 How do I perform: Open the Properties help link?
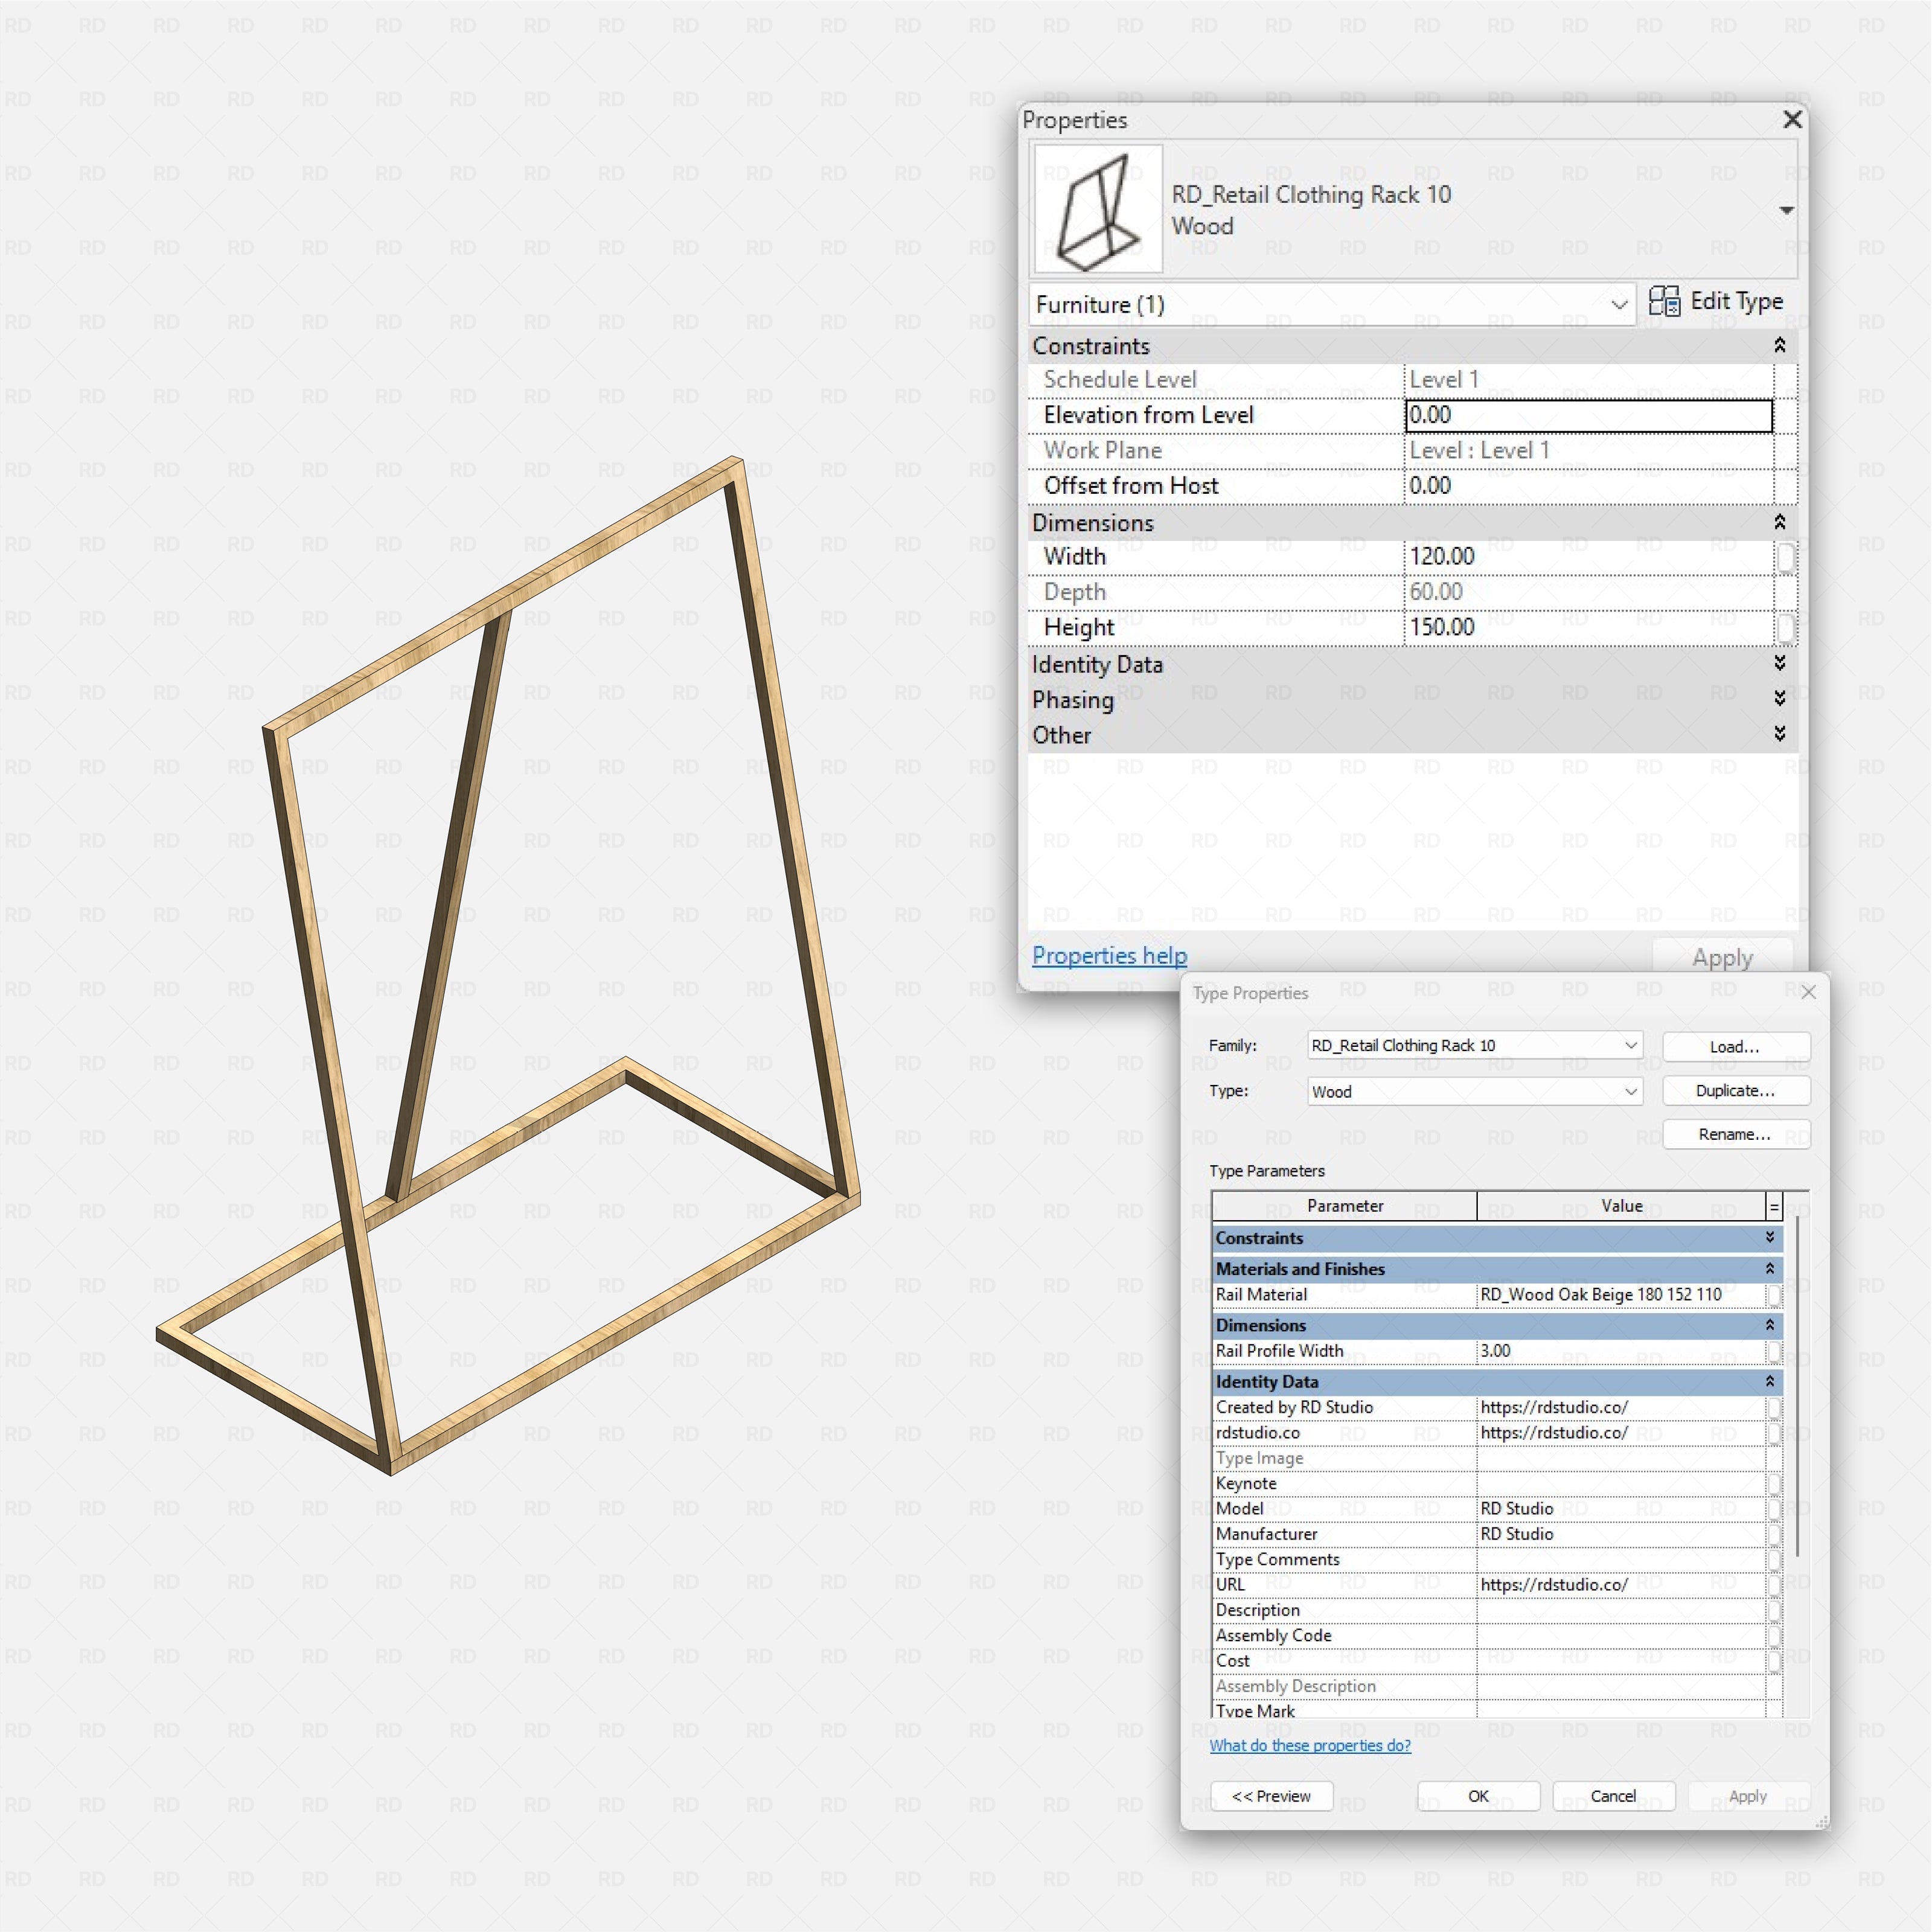point(1109,956)
